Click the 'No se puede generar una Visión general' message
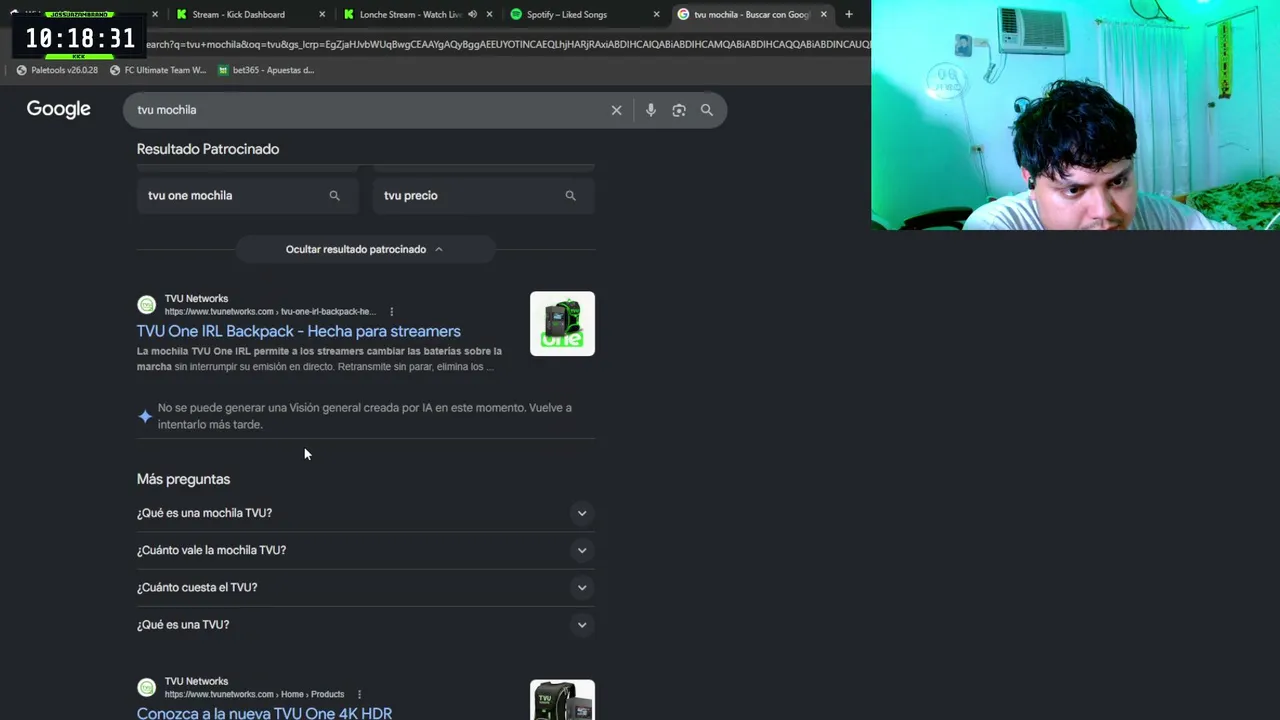Image resolution: width=1280 pixels, height=720 pixels. [365, 416]
